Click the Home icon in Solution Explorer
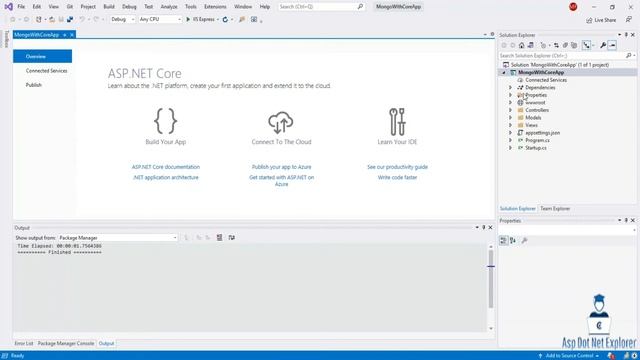Viewport: 640px width, 360px height. click(522, 45)
